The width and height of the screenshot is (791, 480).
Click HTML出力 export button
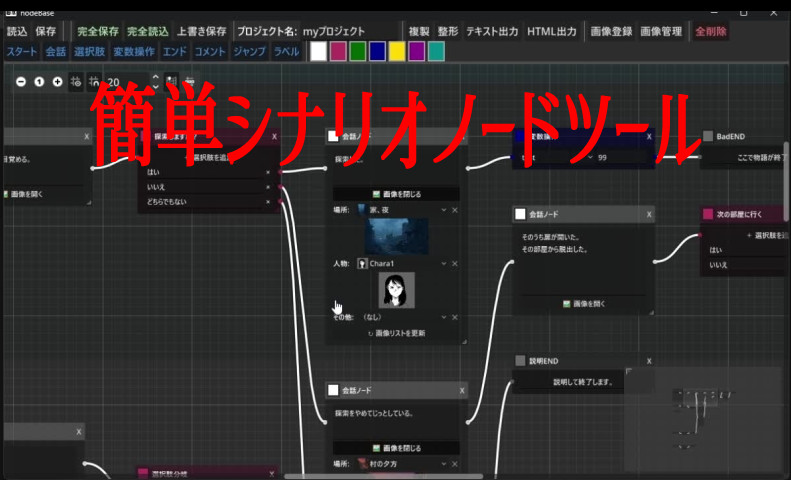[552, 31]
